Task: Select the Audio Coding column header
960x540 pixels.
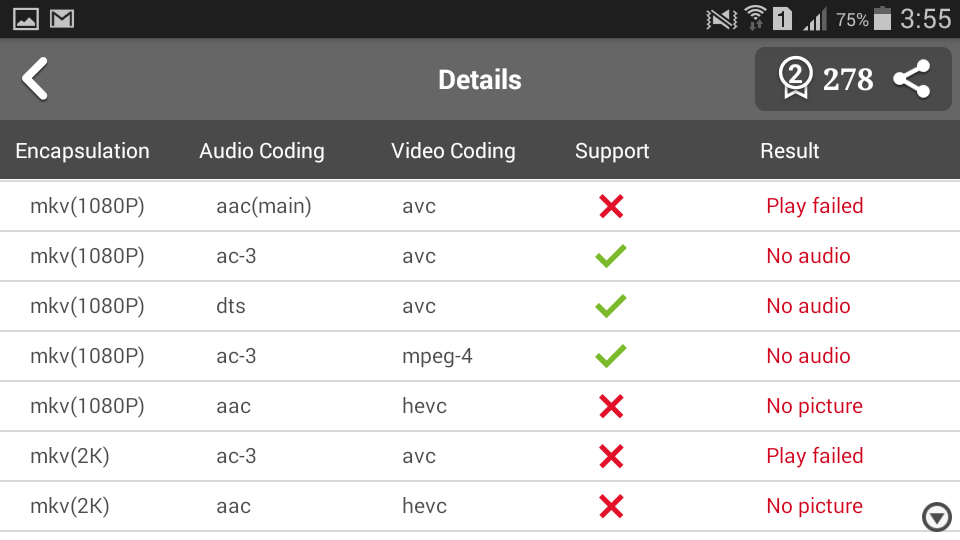Action: tap(262, 151)
